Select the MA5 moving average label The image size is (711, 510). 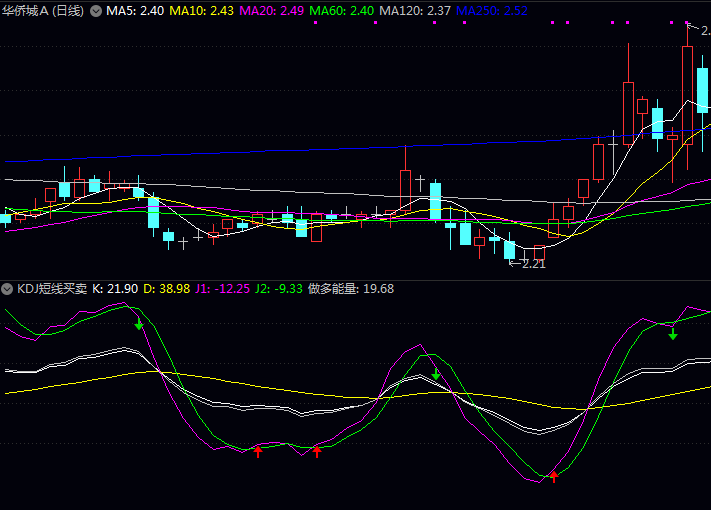coord(135,11)
